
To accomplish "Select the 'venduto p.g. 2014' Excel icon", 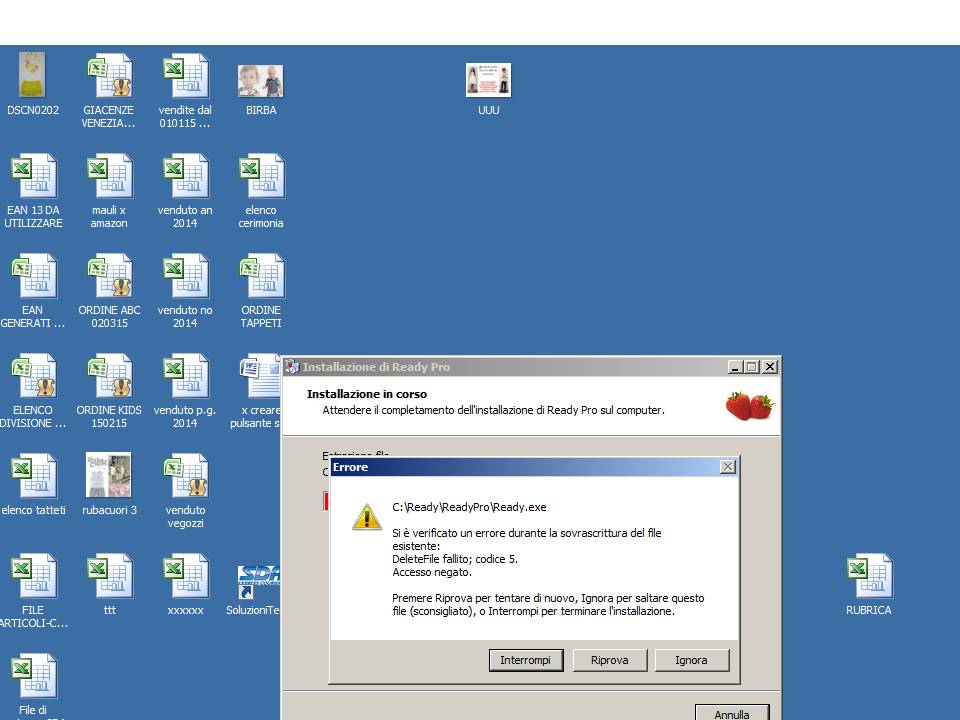I will coord(186,375).
